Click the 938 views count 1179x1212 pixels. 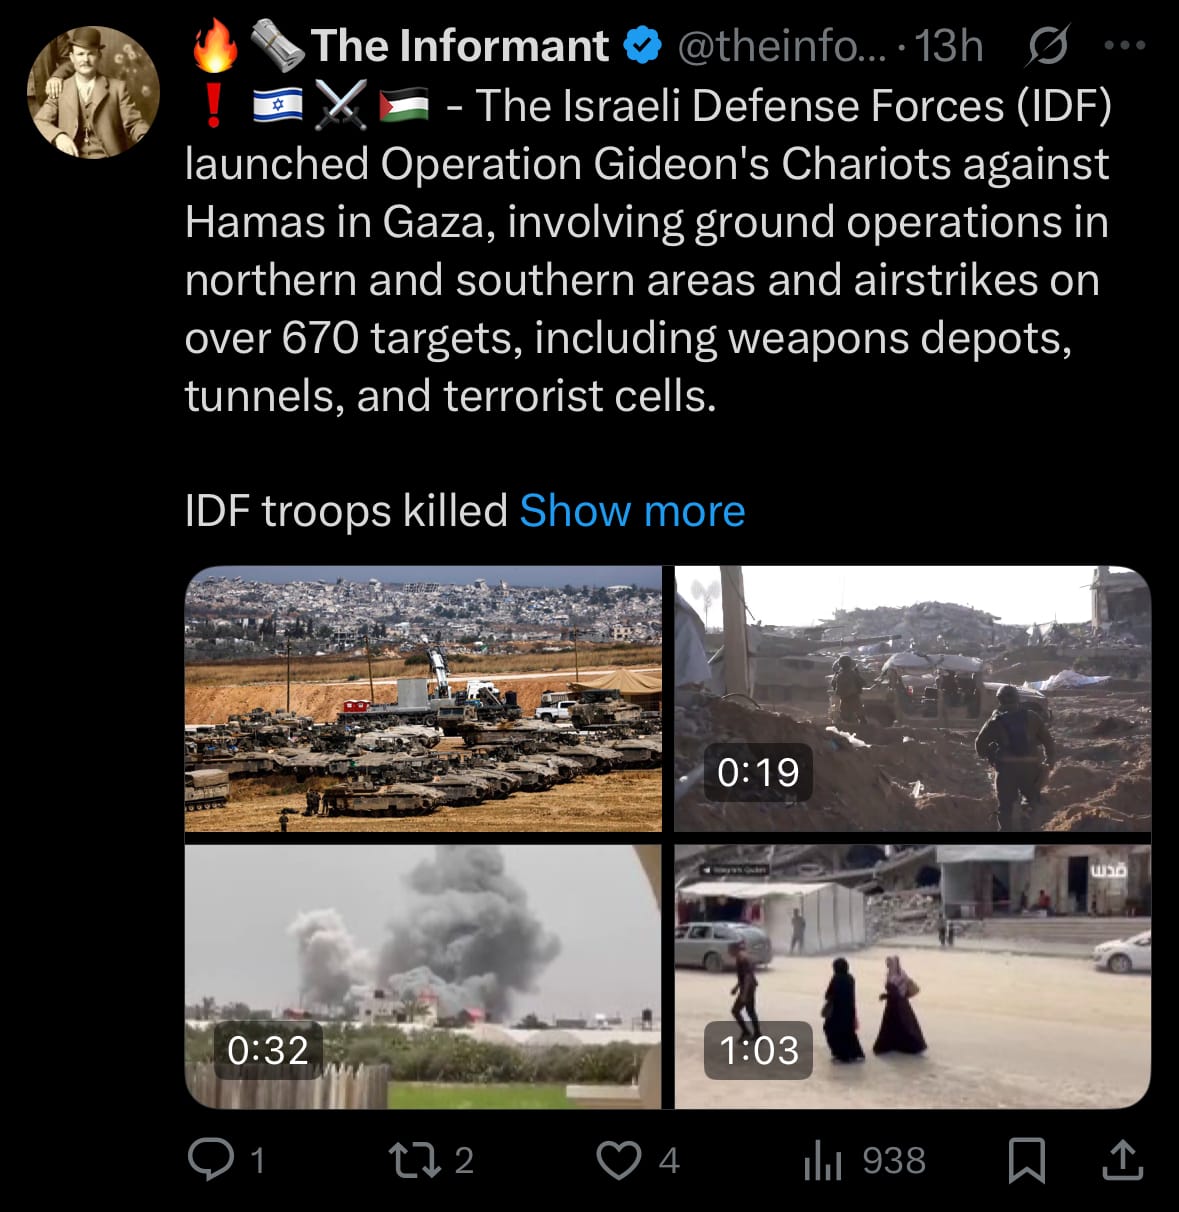coord(894,1160)
